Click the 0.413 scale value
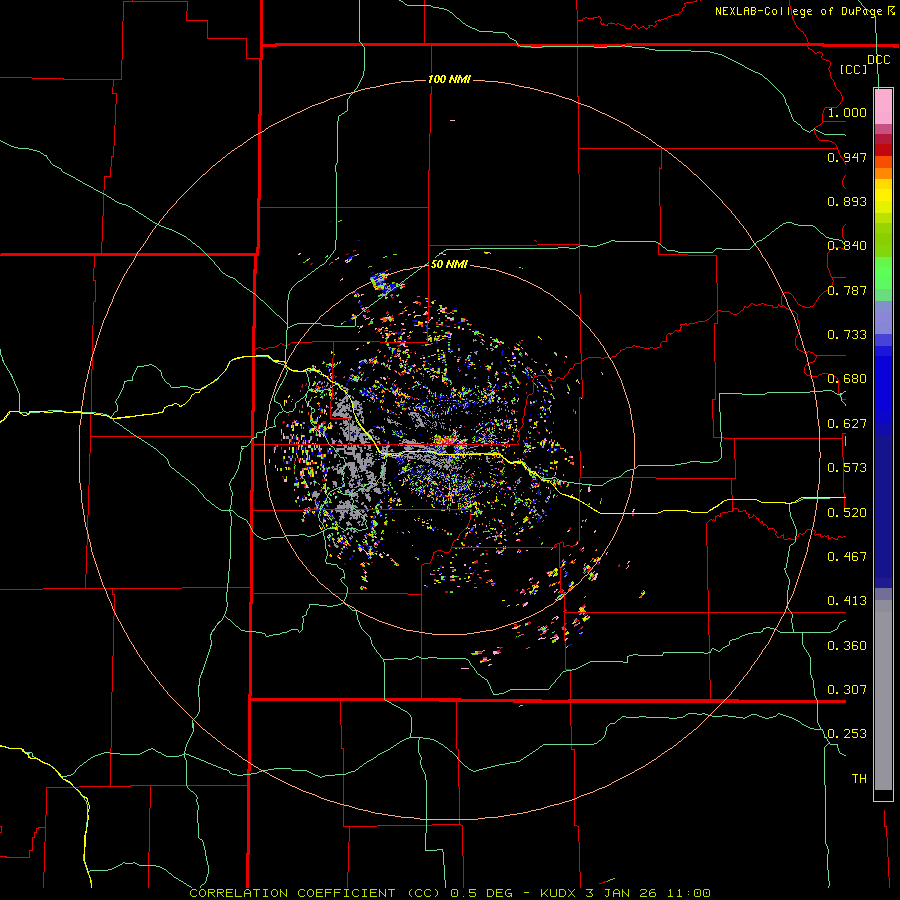The height and width of the screenshot is (900, 900). (x=847, y=601)
